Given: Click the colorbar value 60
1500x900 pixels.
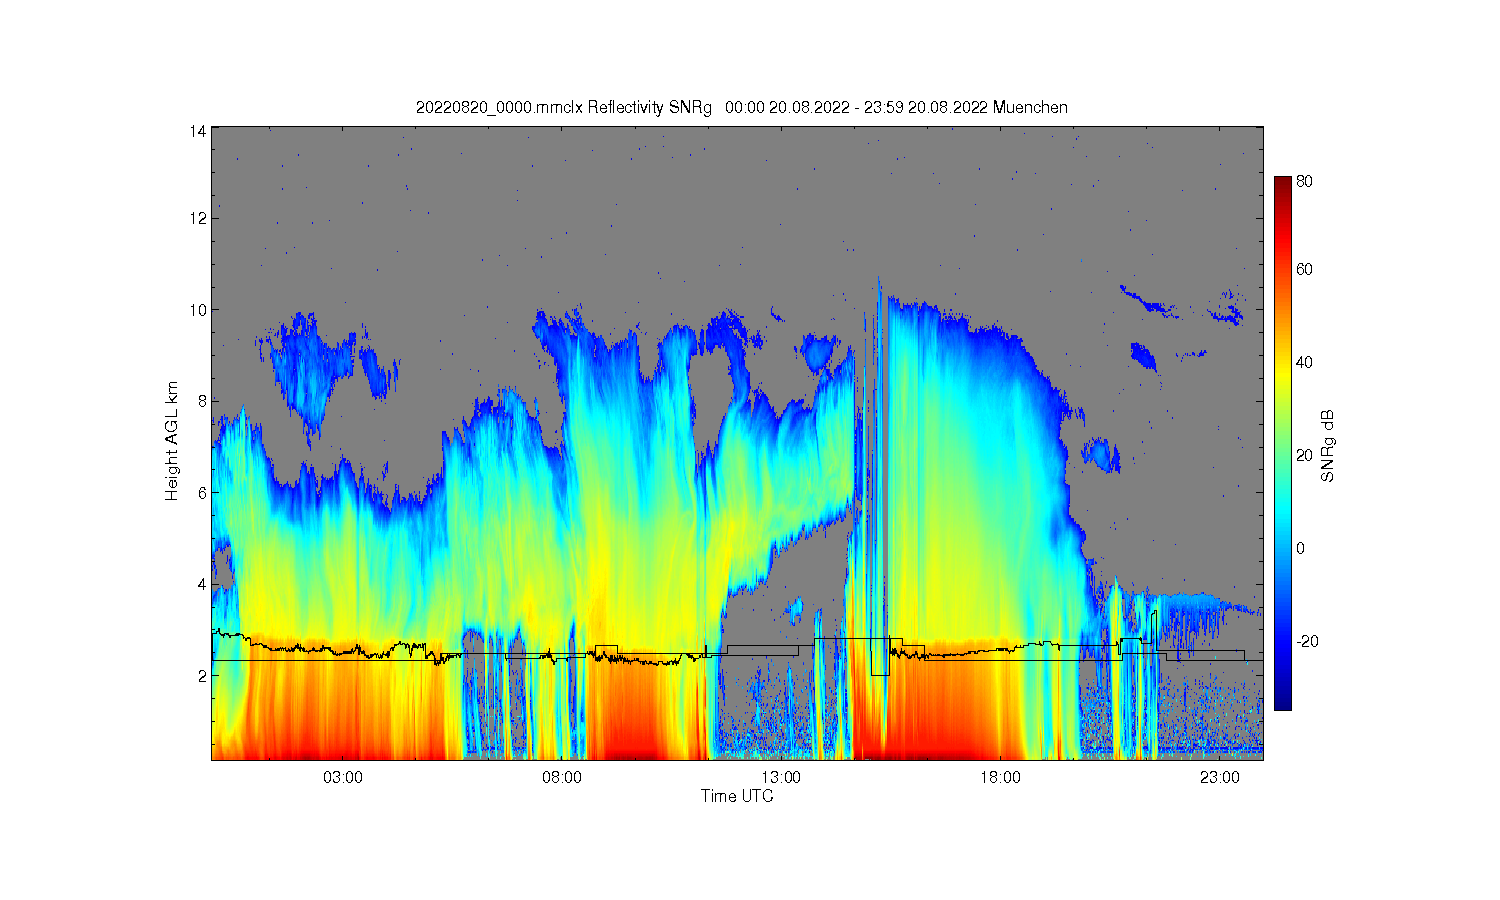Looking at the screenshot, I should click(x=1304, y=269).
